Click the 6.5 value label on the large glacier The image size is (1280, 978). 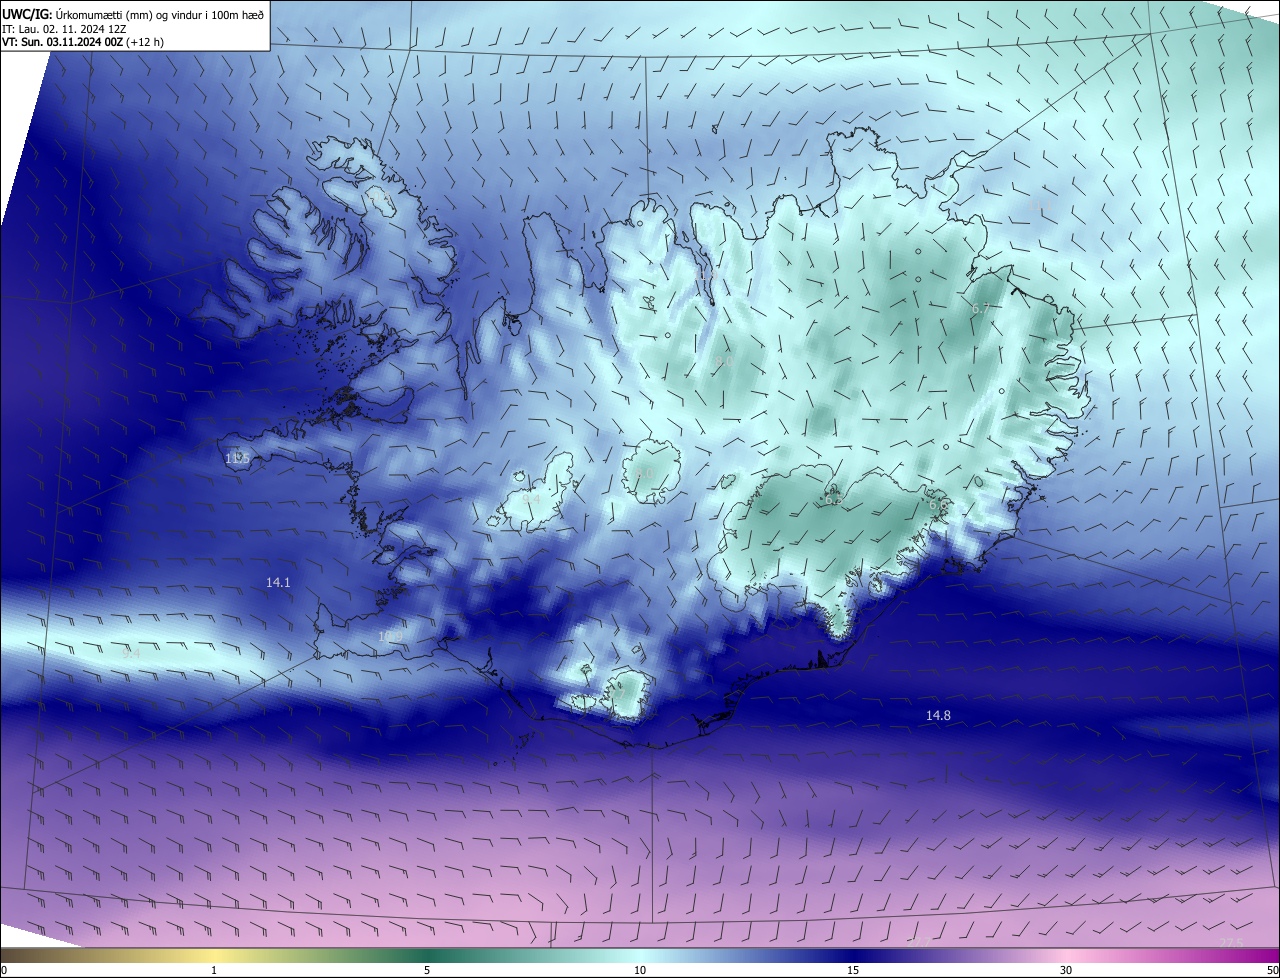(833, 500)
